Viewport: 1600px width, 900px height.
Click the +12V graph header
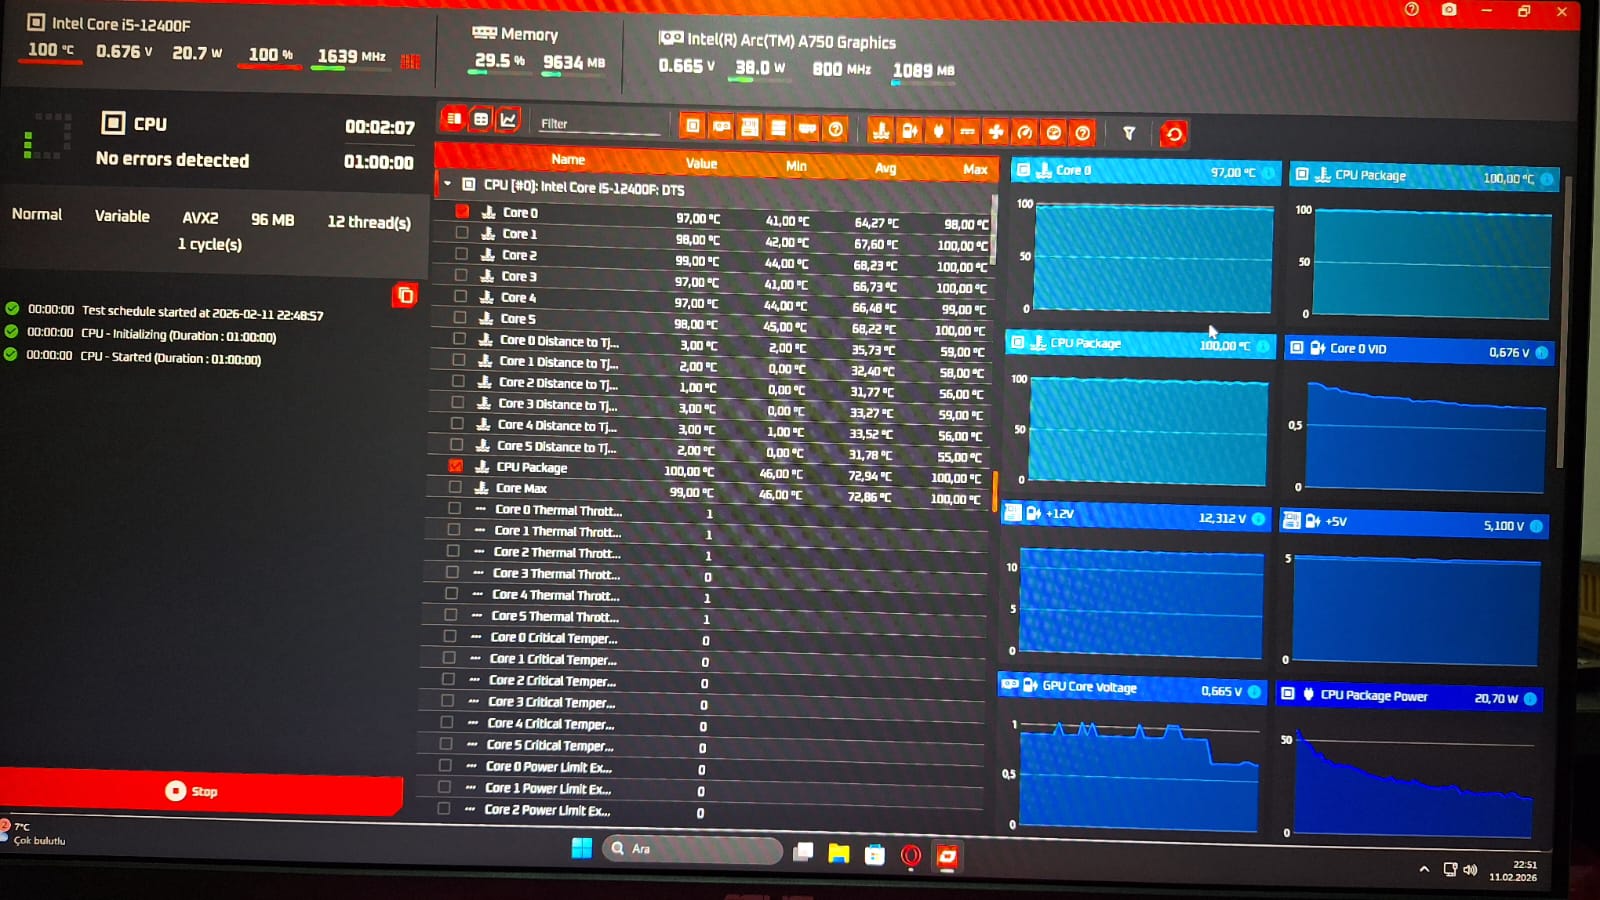pyautogui.click(x=1137, y=516)
